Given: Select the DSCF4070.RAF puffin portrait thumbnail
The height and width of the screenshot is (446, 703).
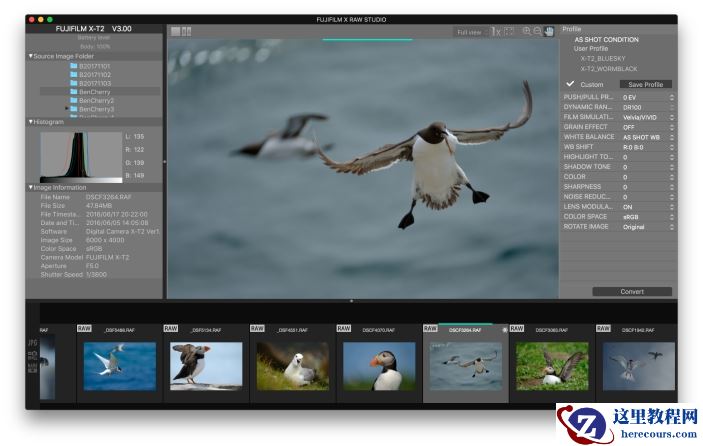Looking at the screenshot, I should pos(379,366).
